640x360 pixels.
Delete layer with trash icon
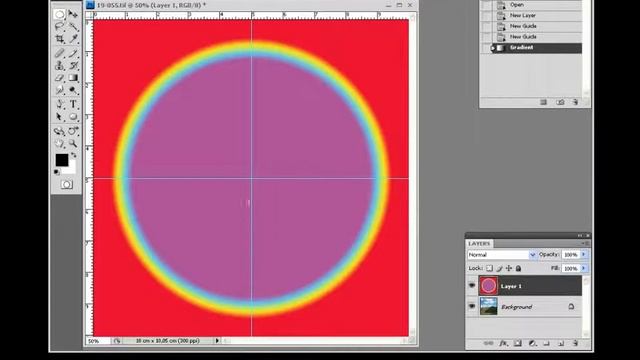coord(575,343)
